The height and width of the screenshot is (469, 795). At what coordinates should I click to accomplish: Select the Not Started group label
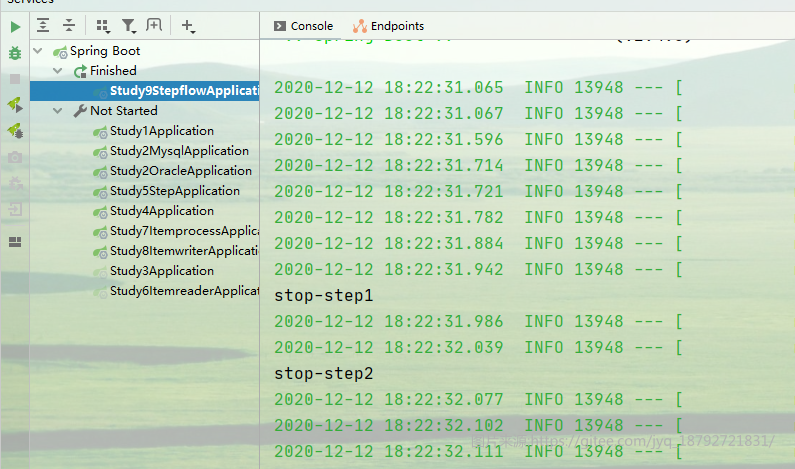[x=124, y=111]
